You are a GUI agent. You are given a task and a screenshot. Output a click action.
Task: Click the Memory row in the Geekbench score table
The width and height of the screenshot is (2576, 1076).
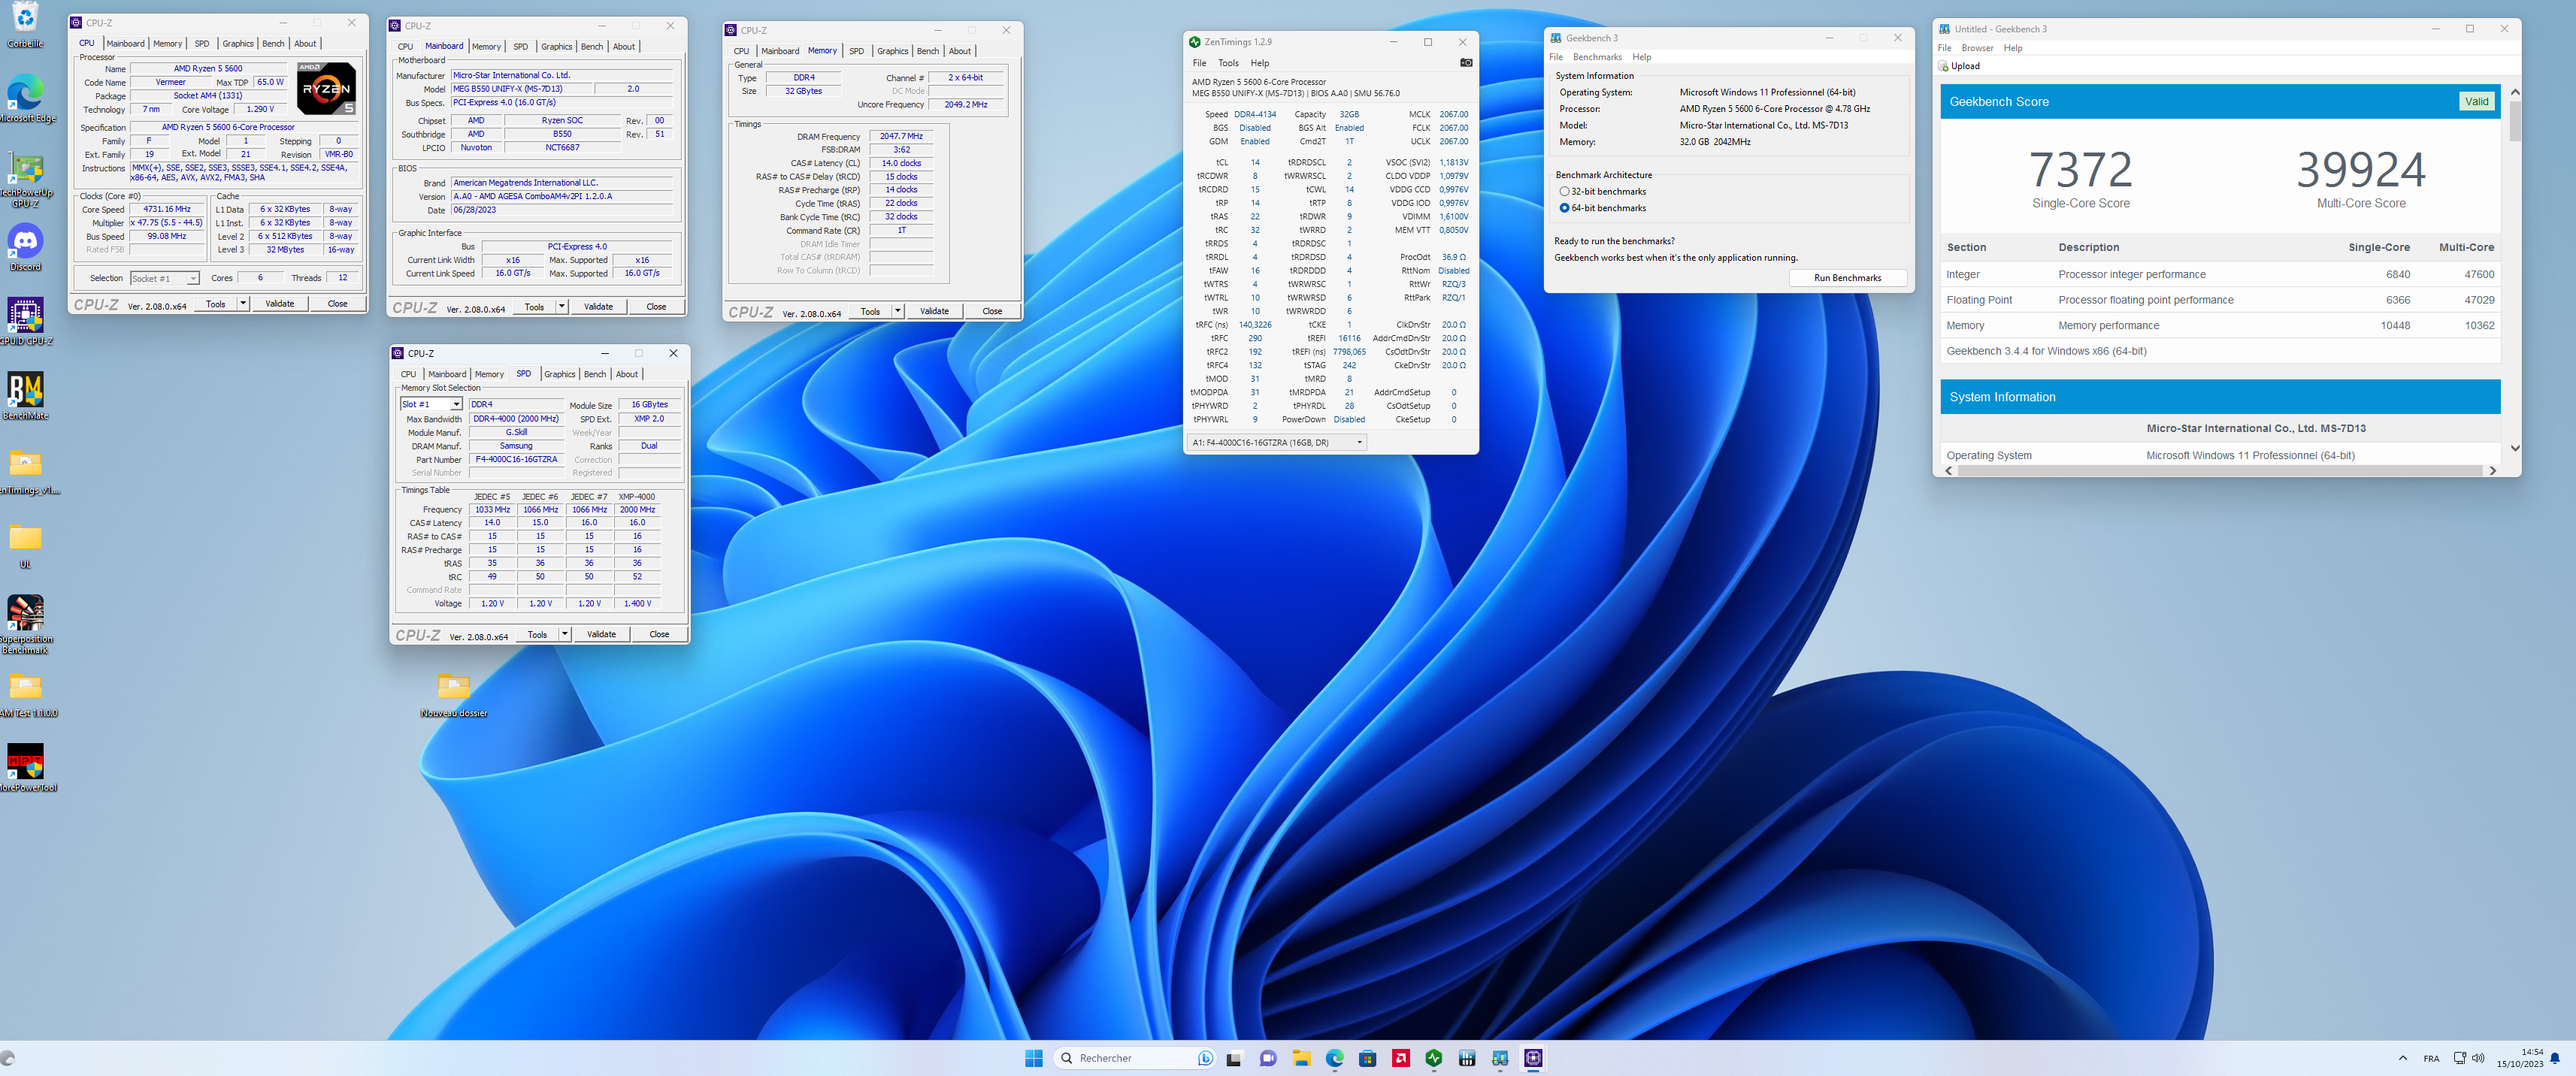[x=2220, y=325]
